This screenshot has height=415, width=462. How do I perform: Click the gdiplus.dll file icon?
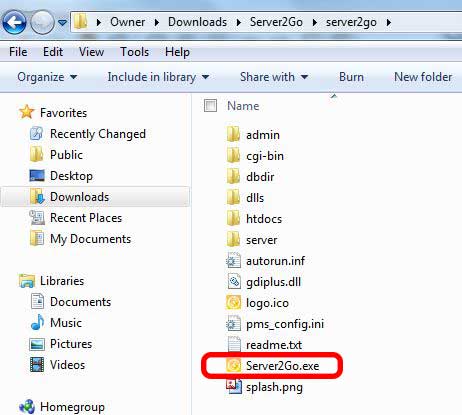click(x=233, y=282)
